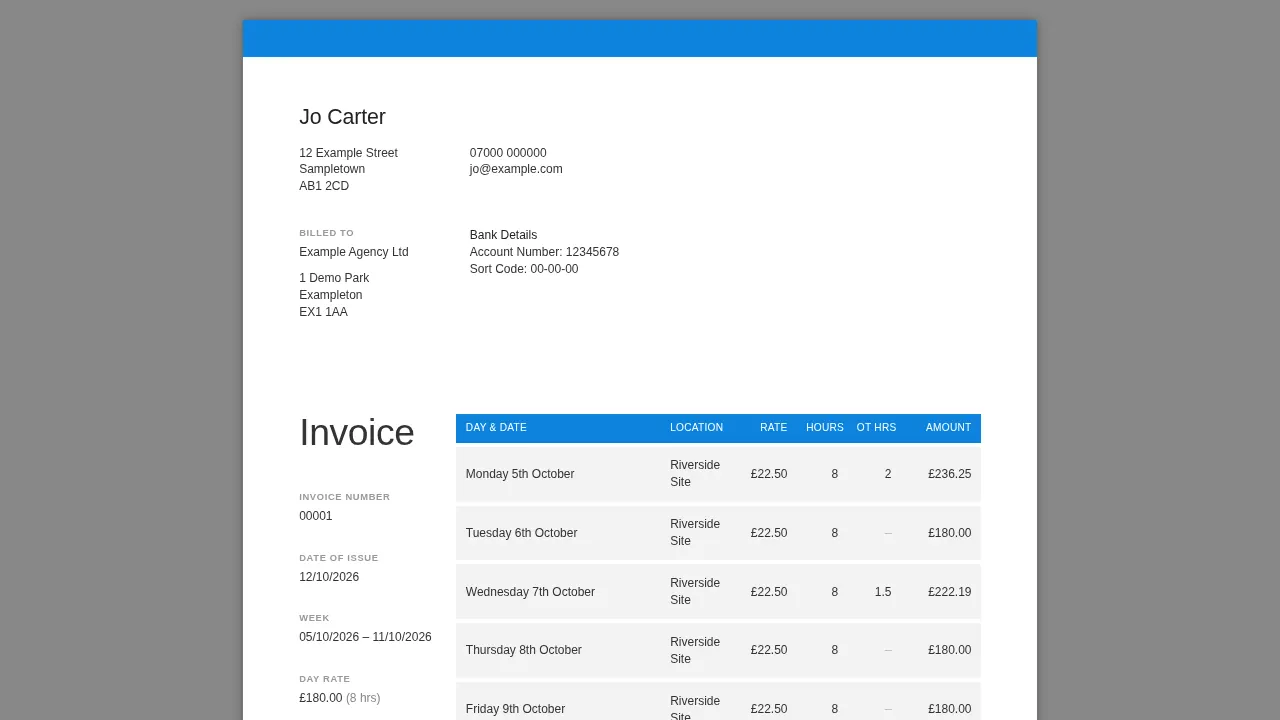The width and height of the screenshot is (1280, 720).
Task: Select the Exampleton town line
Action: 331,295
